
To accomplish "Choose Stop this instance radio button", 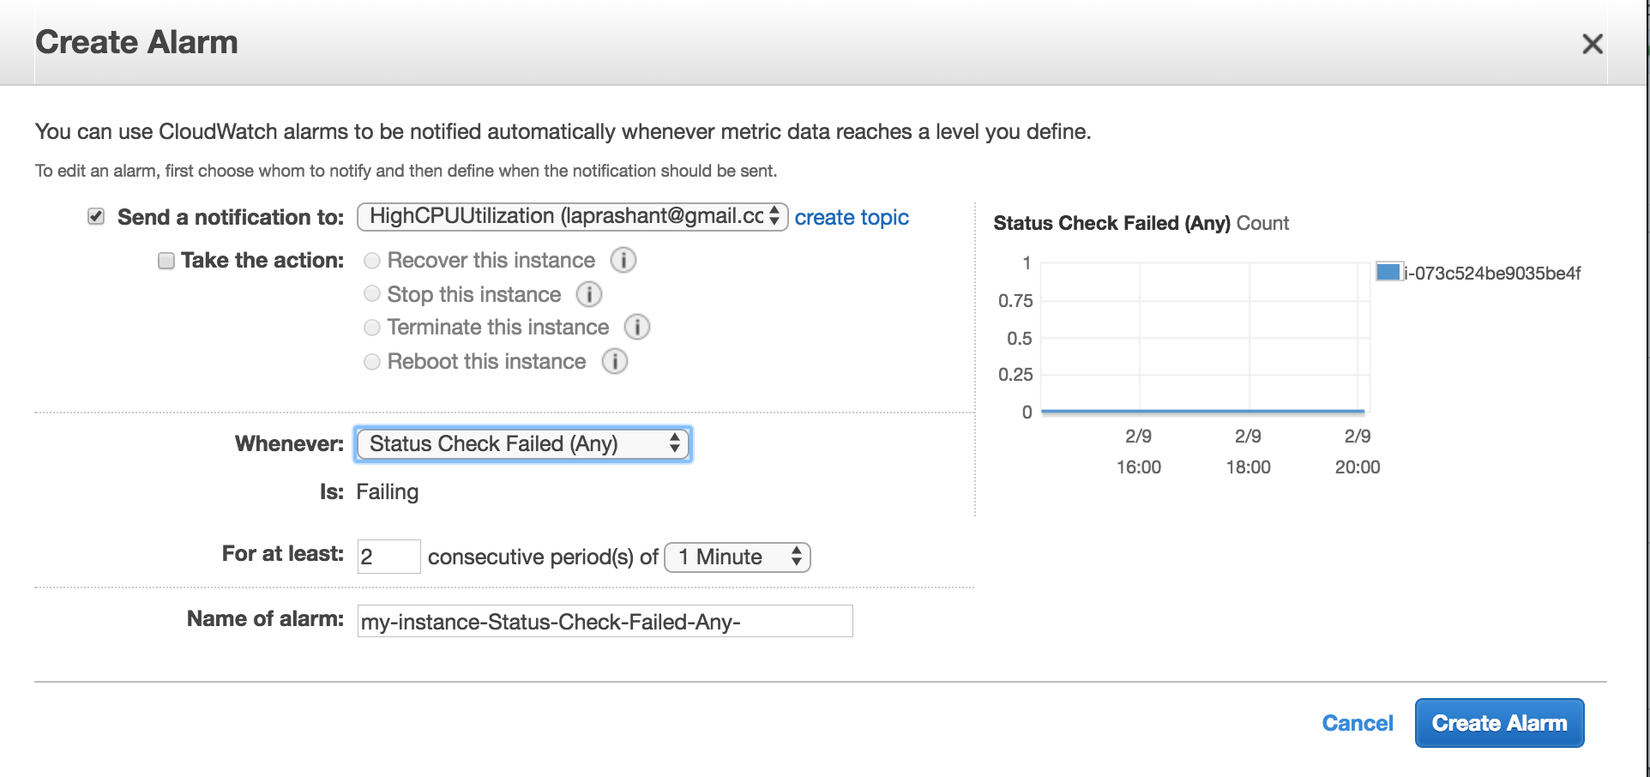I will pos(372,294).
